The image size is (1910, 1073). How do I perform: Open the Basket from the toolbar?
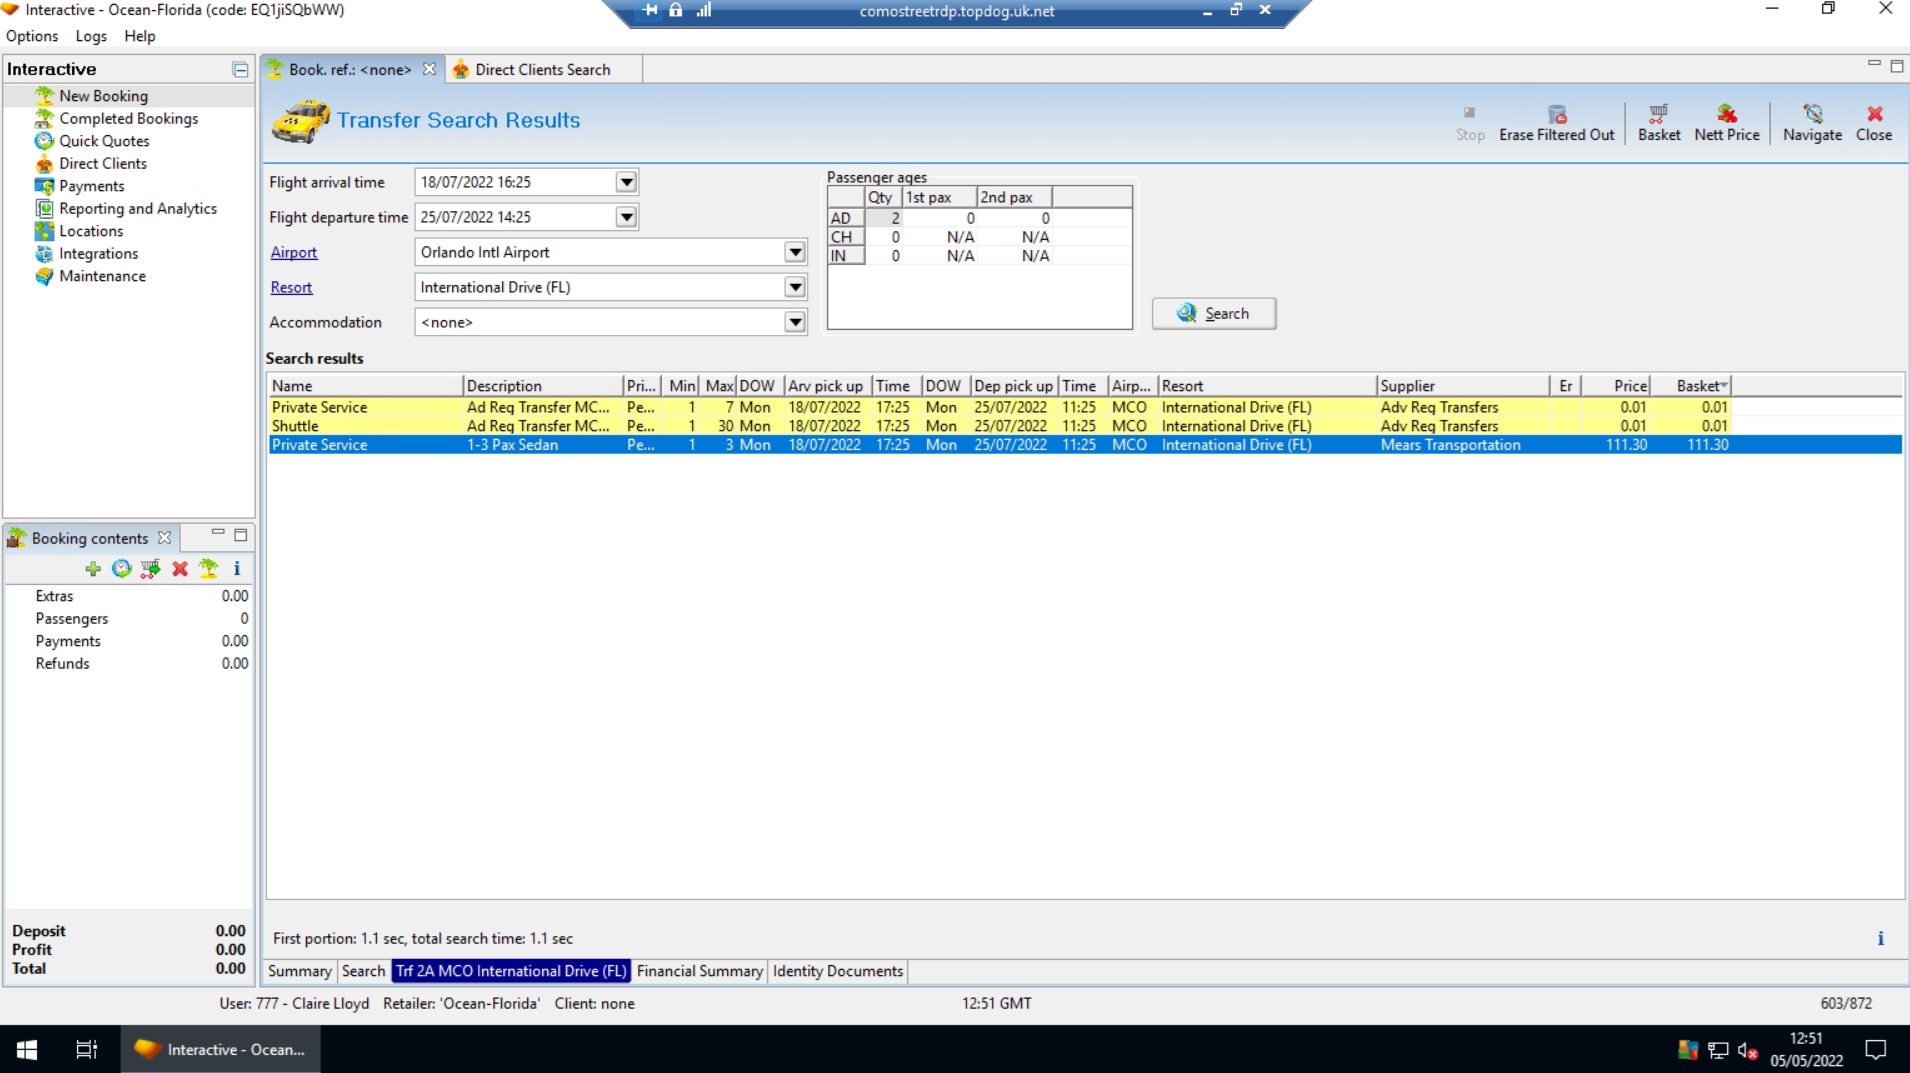click(1658, 122)
